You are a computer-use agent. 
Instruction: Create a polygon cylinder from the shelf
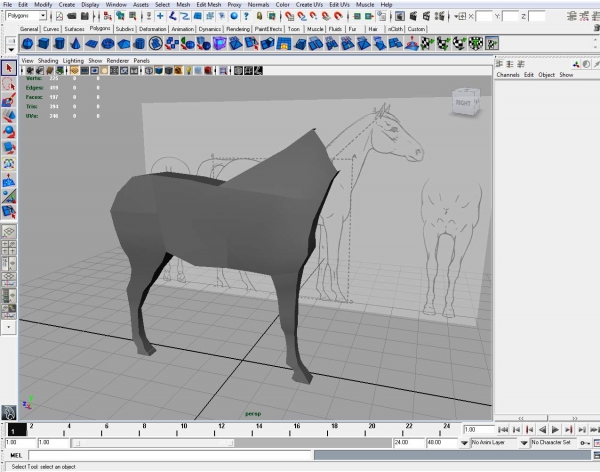click(x=59, y=44)
